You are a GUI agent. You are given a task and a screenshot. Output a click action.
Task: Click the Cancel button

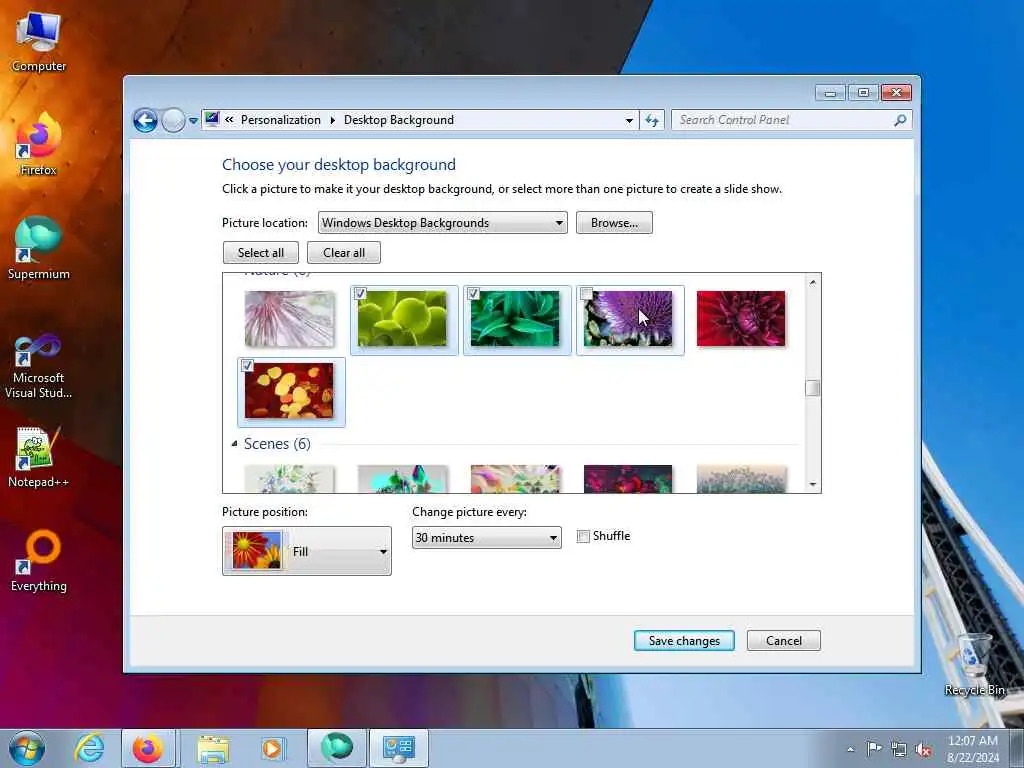(784, 641)
